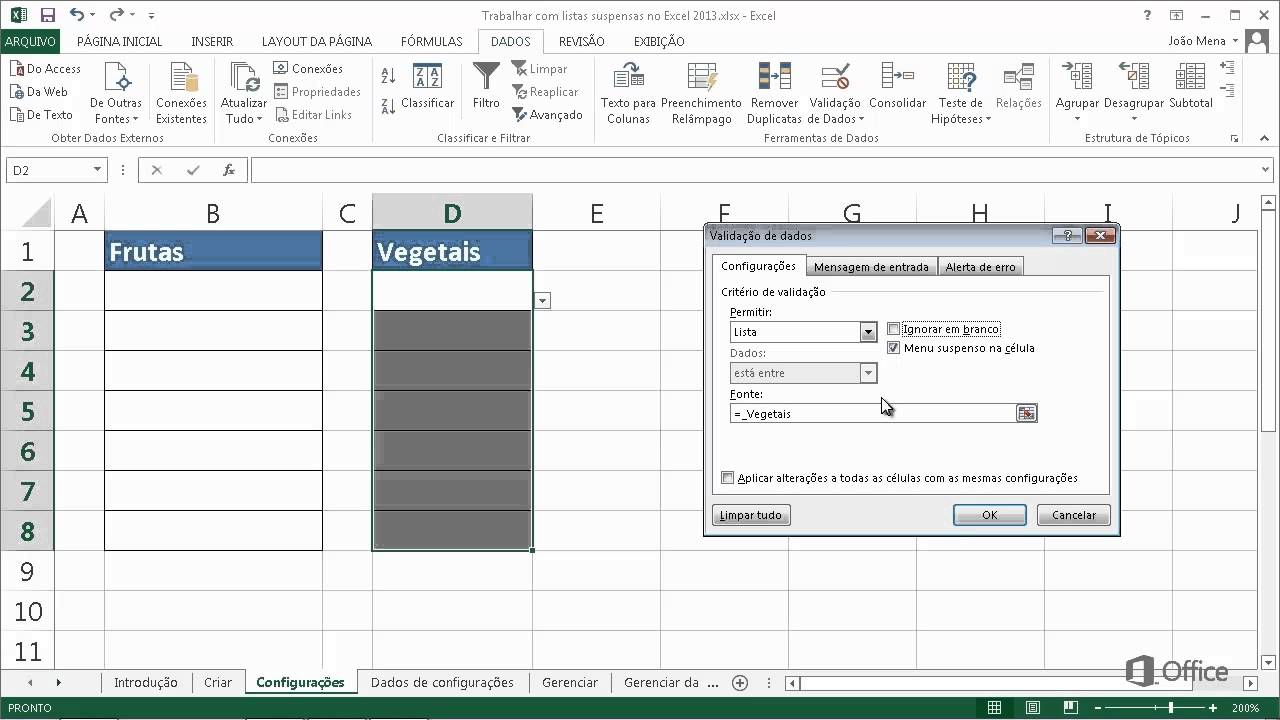Image resolution: width=1280 pixels, height=720 pixels.
Task: Expand Desagrupar dropdown arrow
Action: (1134, 119)
